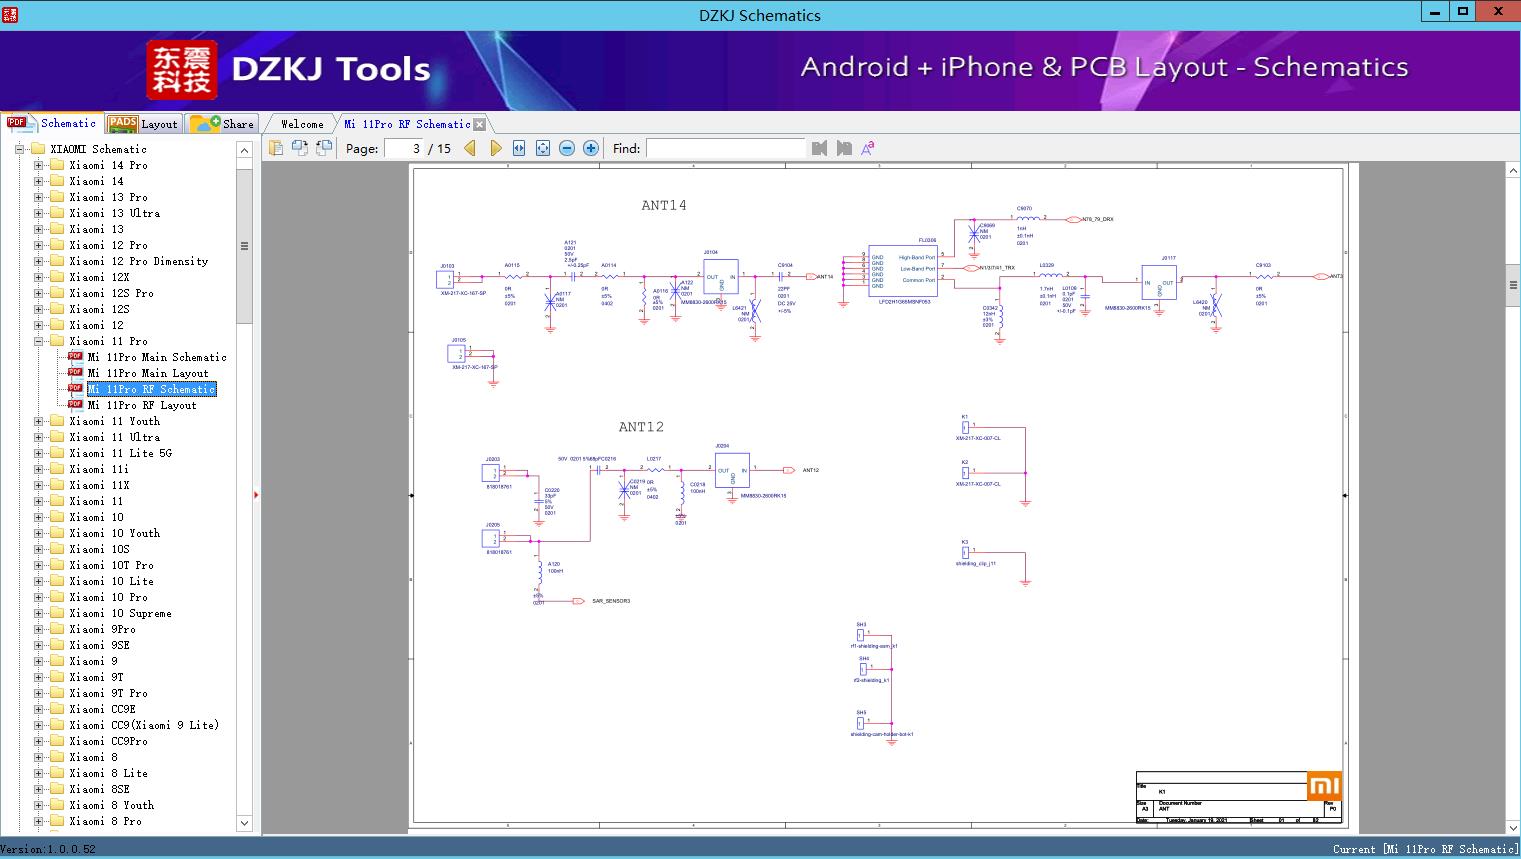Viewport: 1521px width, 859px height.
Task: Click PDF icon of Mi 11Pro Main Schematic
Action: pyautogui.click(x=75, y=357)
